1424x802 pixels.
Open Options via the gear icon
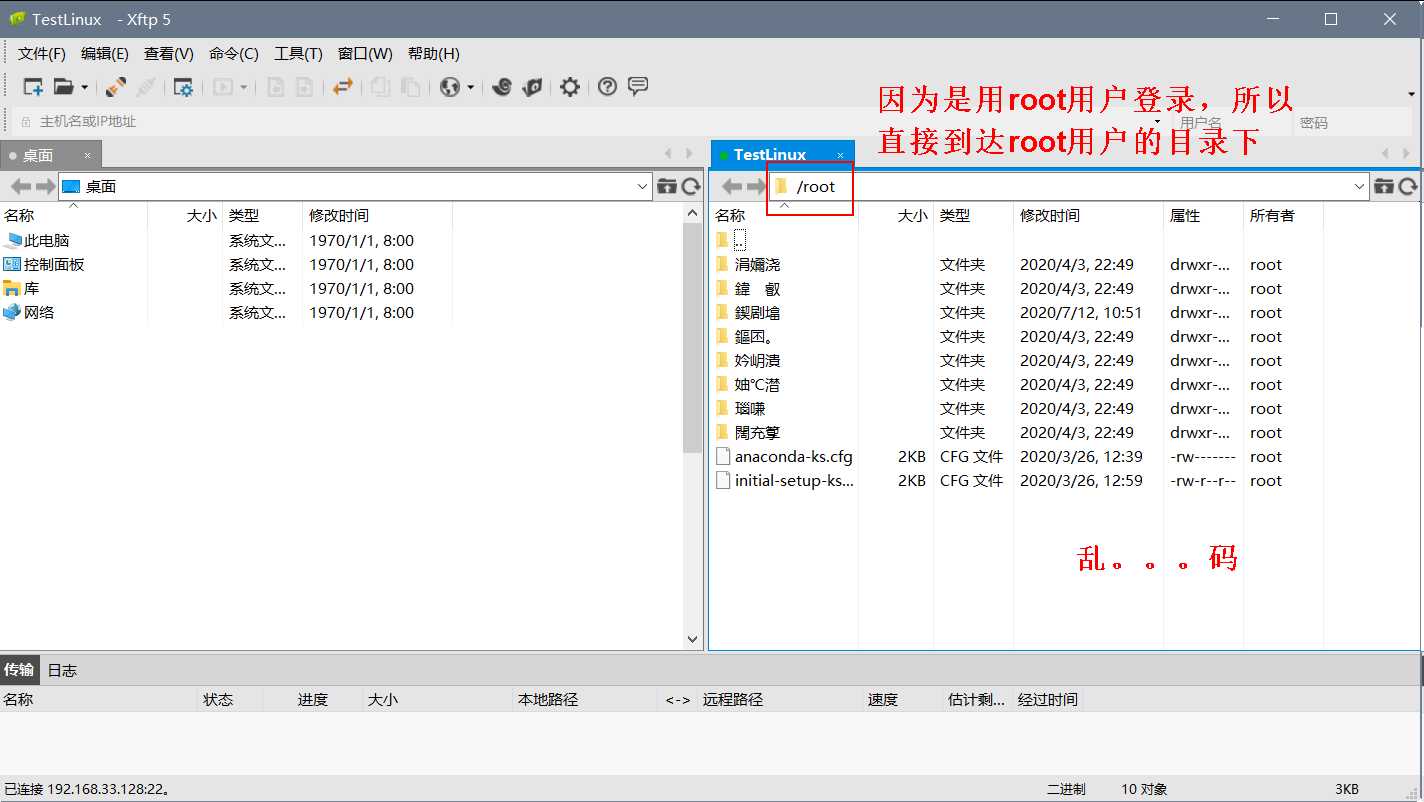[570, 87]
